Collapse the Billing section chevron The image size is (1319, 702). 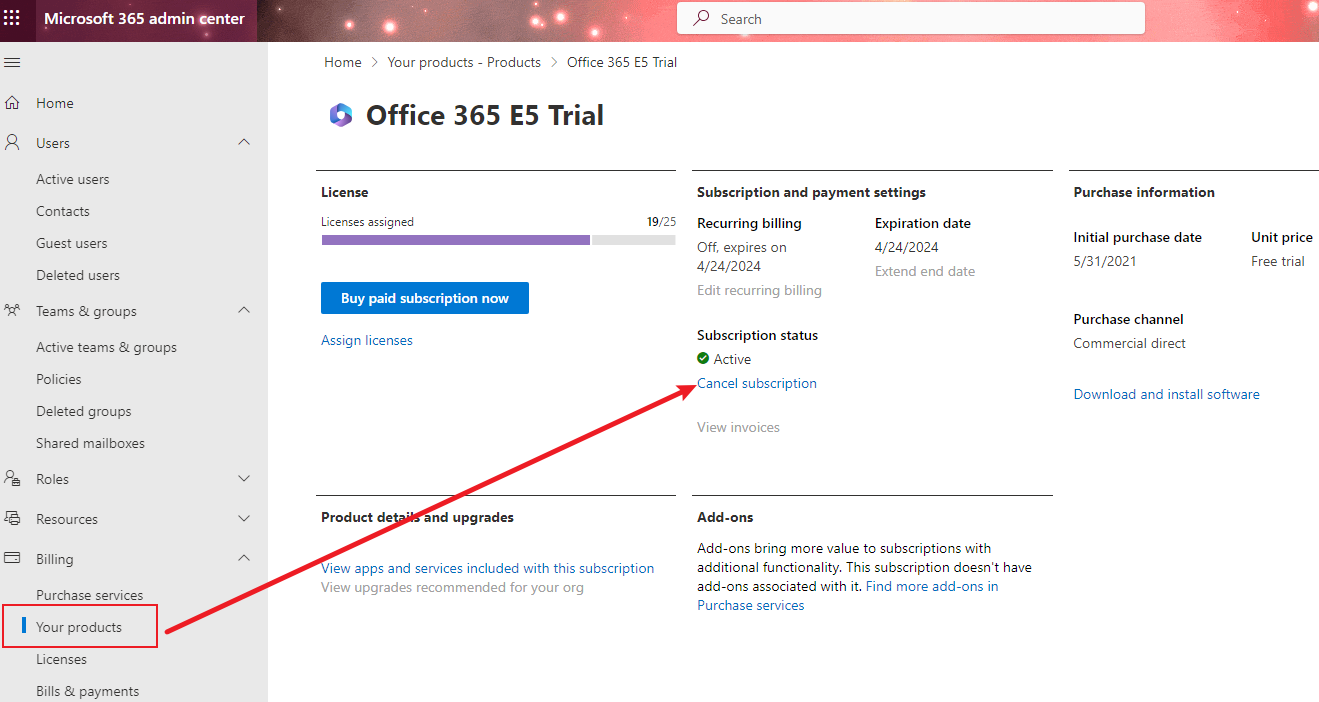tap(244, 559)
